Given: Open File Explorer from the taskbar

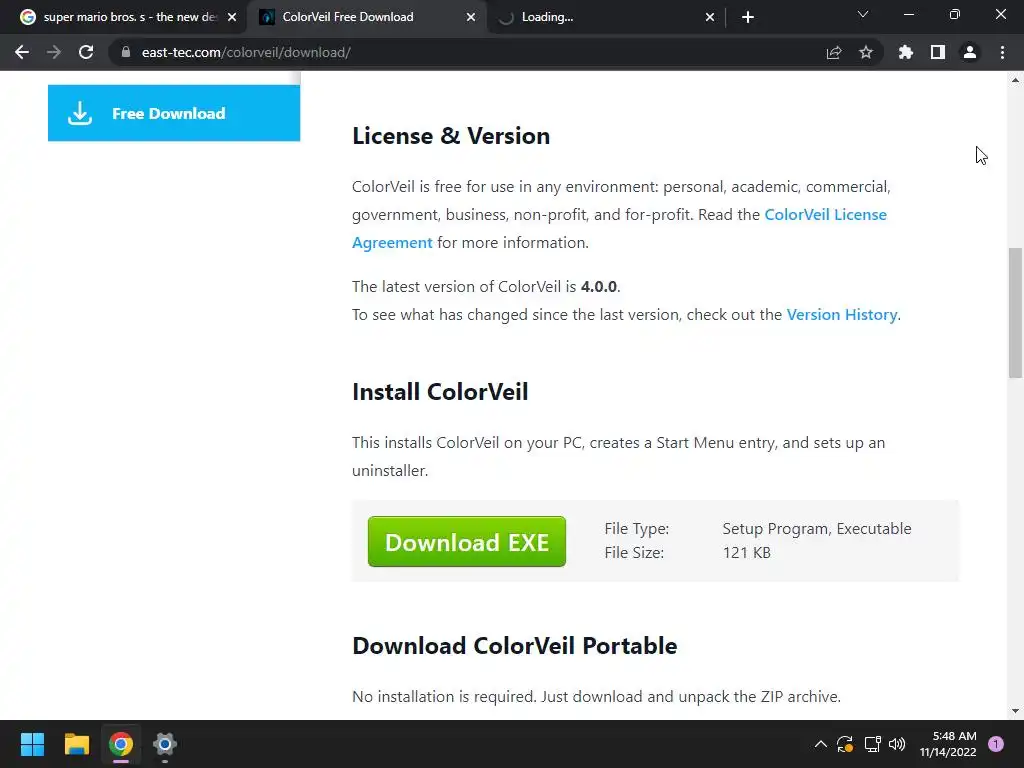Looking at the screenshot, I should point(77,744).
